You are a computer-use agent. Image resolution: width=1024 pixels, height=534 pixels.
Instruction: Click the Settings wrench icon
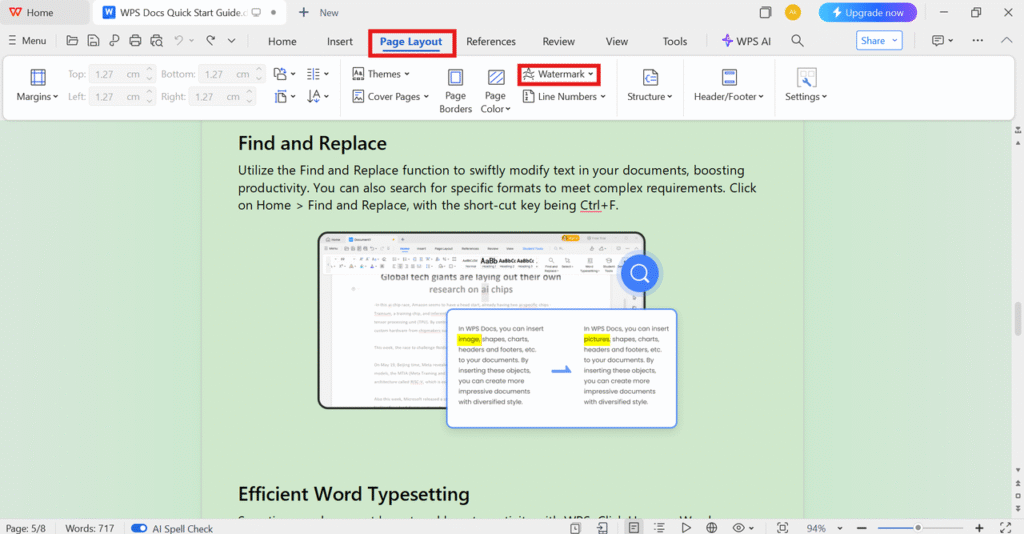pos(806,77)
